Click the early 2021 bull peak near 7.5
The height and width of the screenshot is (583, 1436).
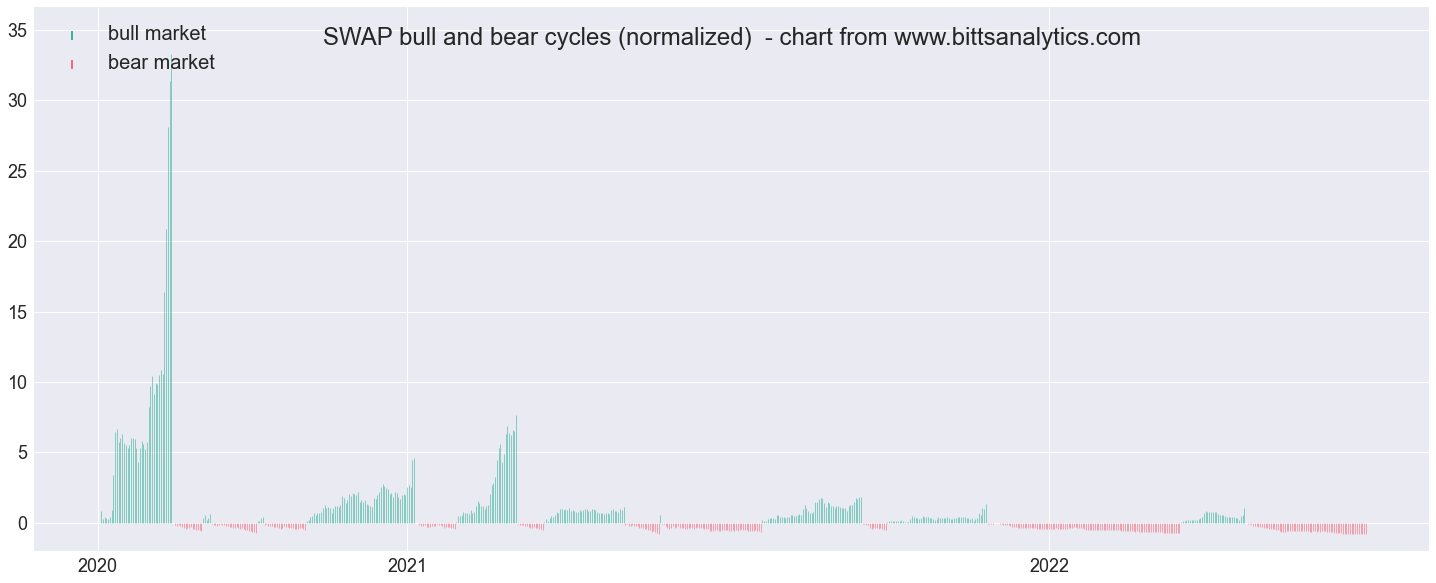coord(516,419)
